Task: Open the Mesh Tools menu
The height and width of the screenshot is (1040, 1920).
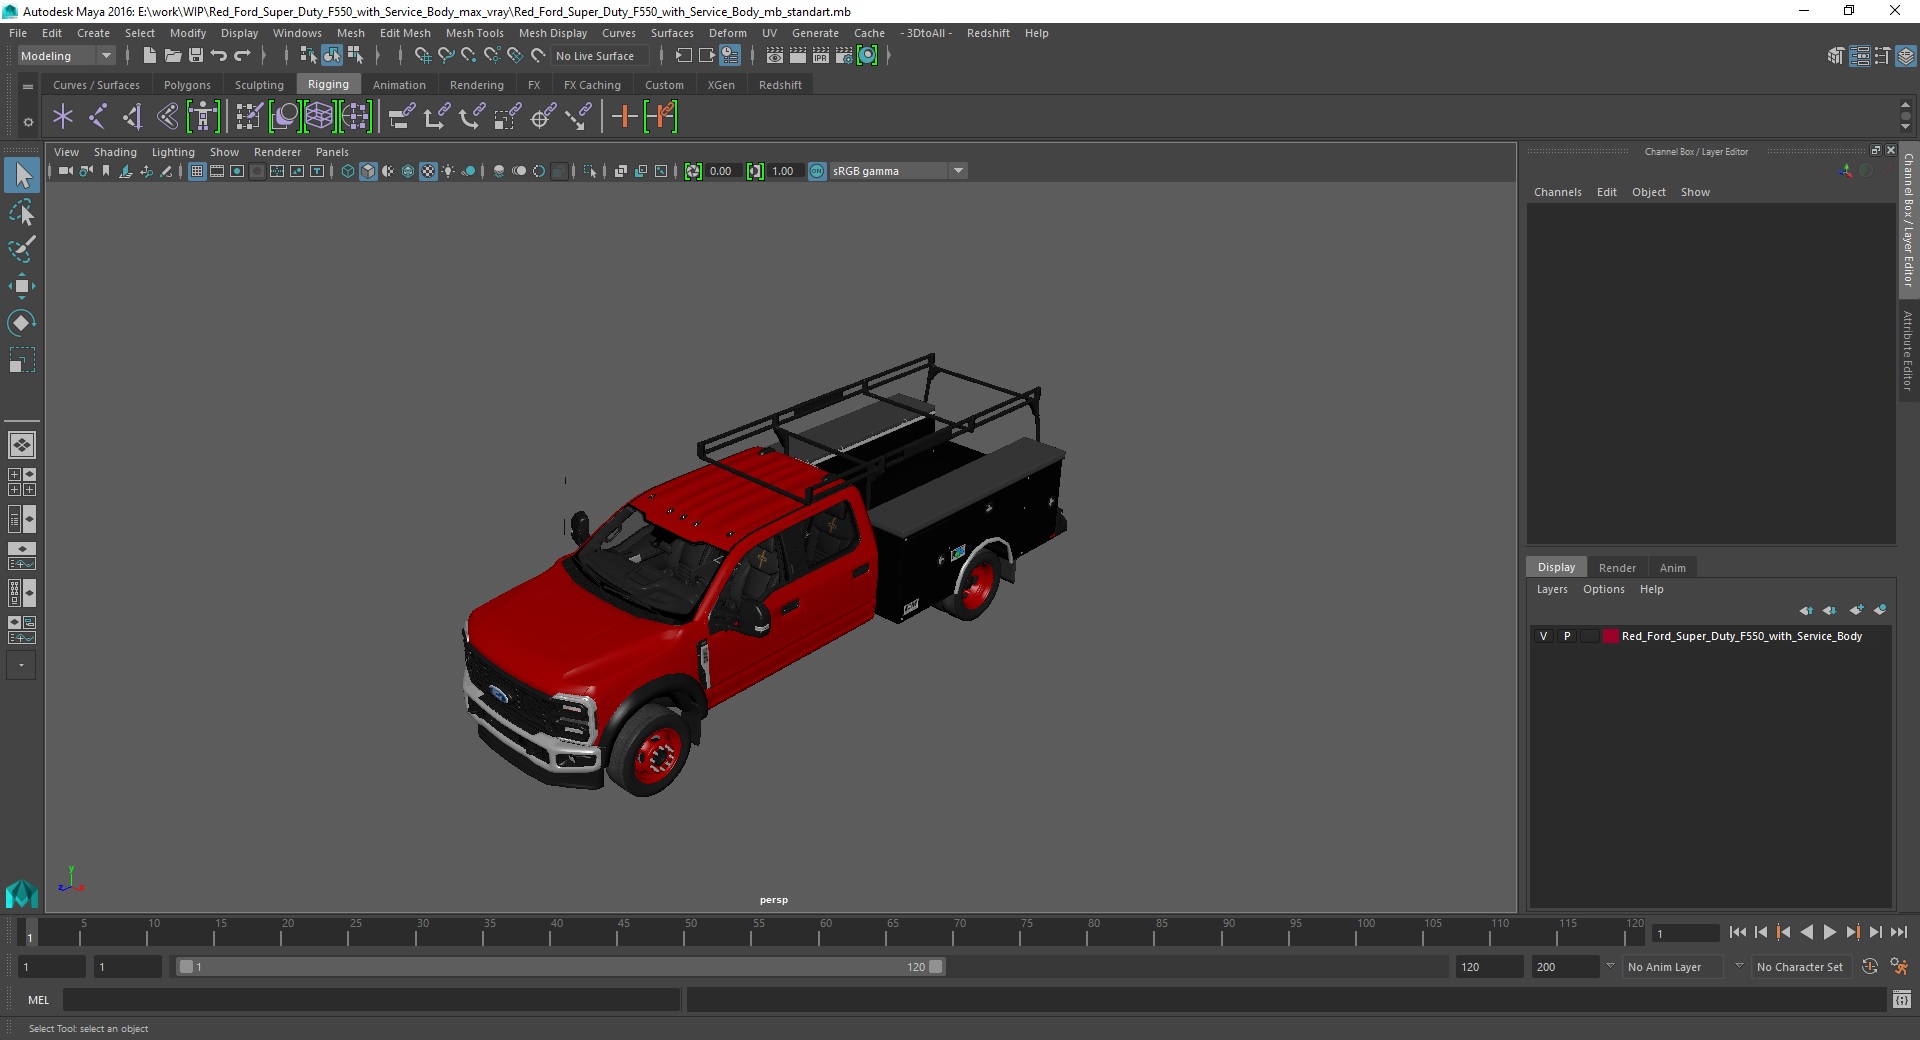Action: pos(474,33)
